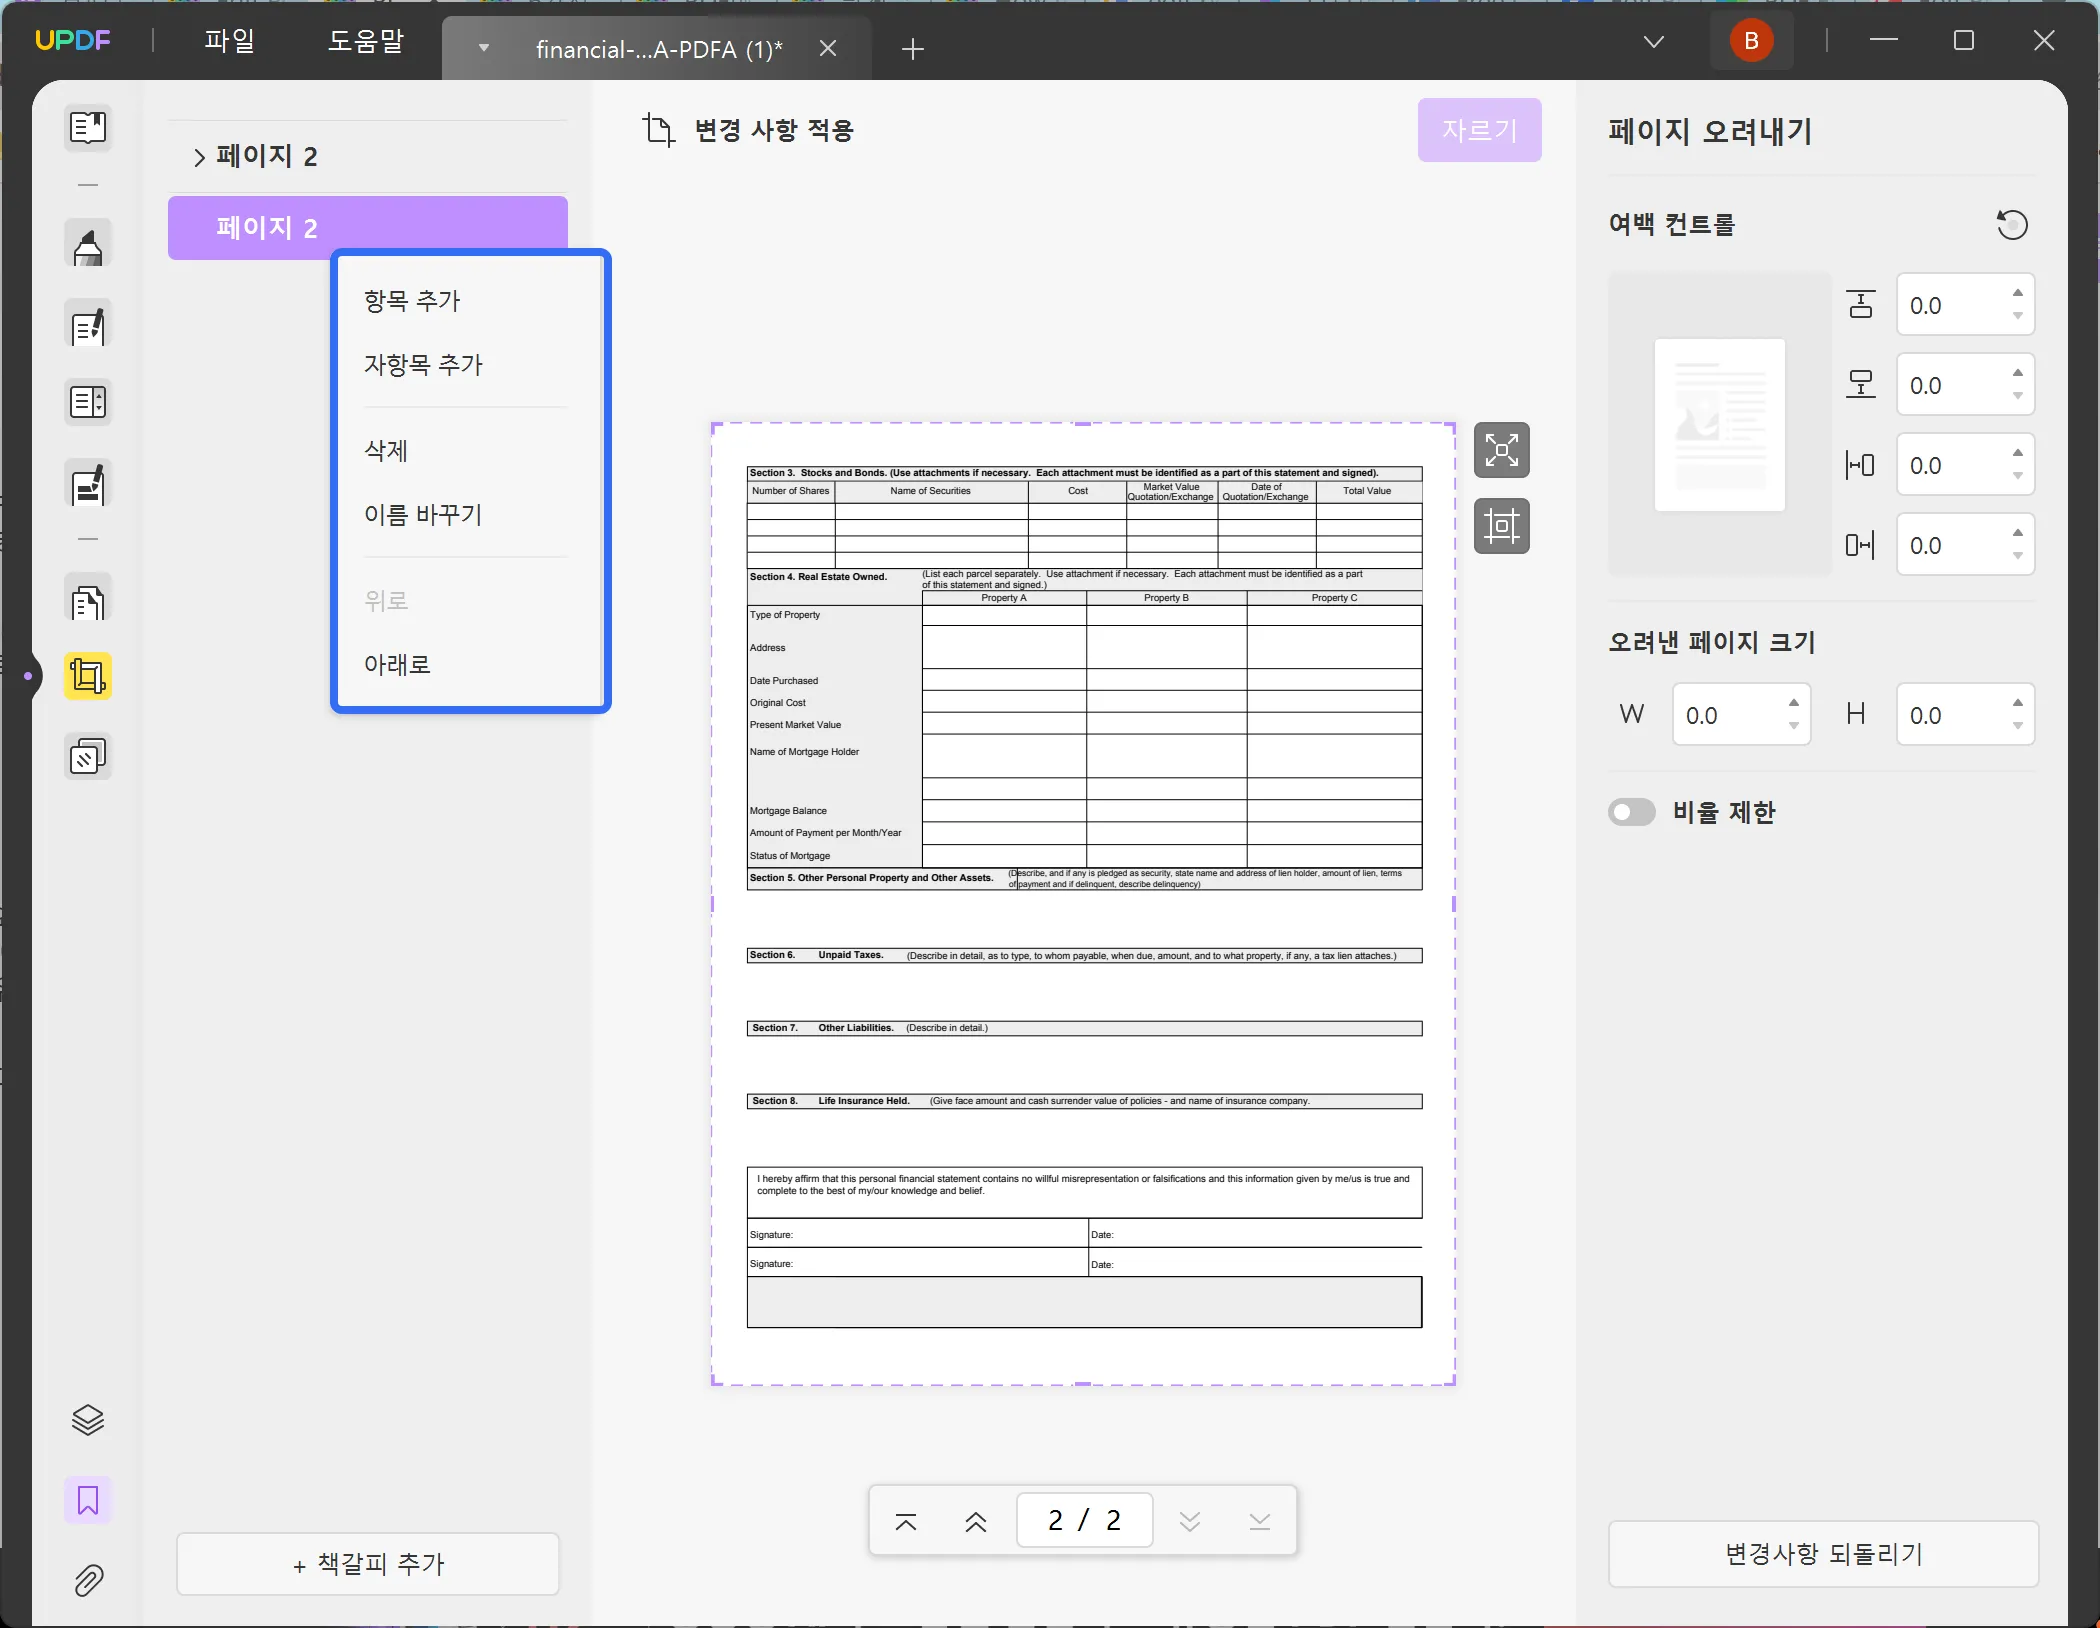This screenshot has height=1628, width=2100.
Task: Click the 변경사항 되돌리기 button
Action: click(x=1823, y=1554)
